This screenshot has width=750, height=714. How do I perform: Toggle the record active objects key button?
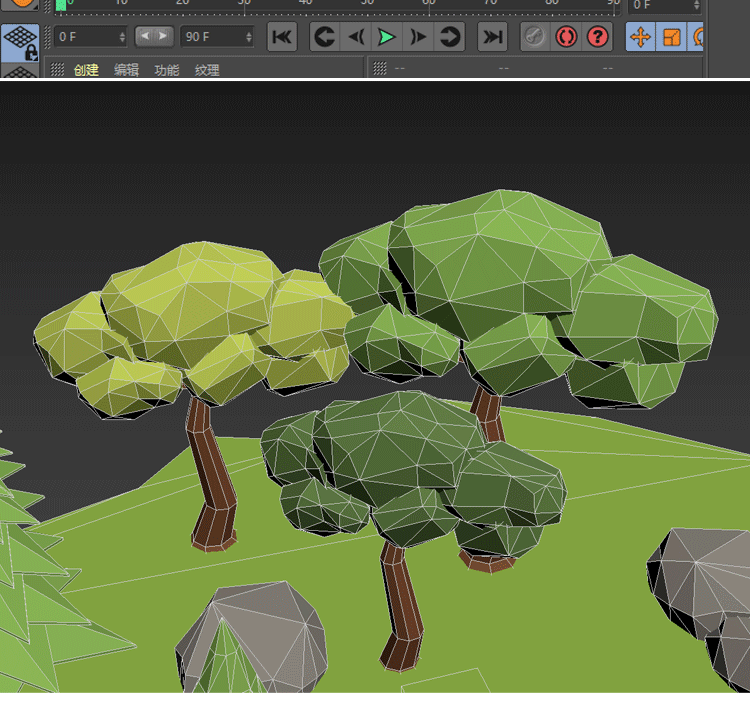536,37
